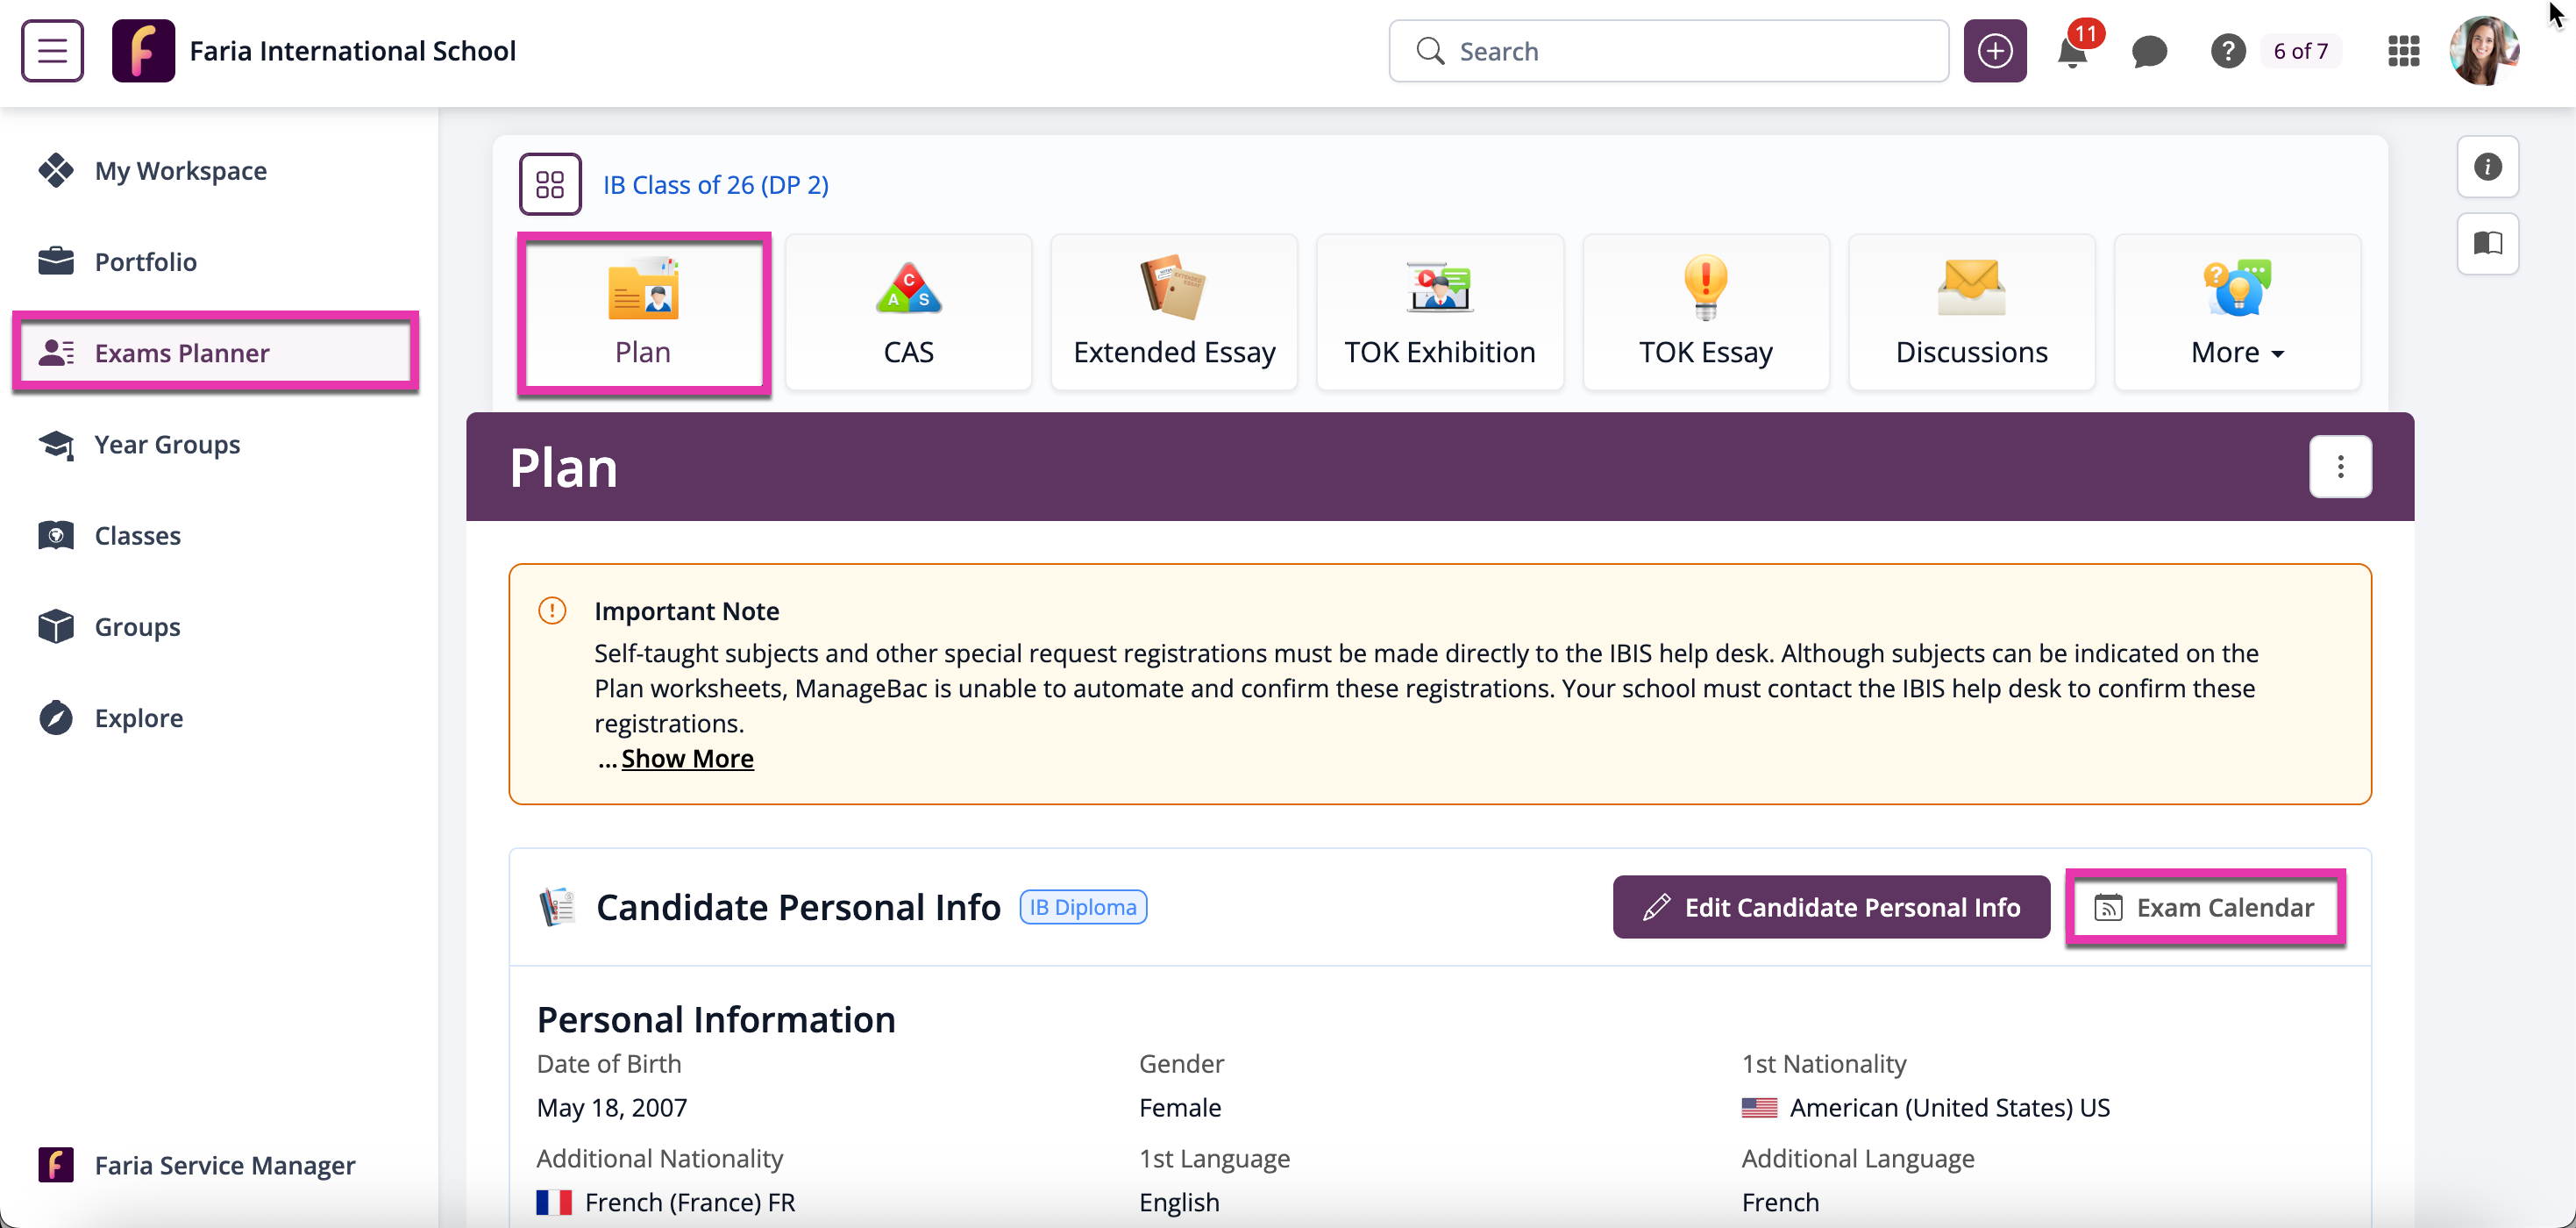
Task: Click the purple plus quick-add icon
Action: (x=1994, y=51)
